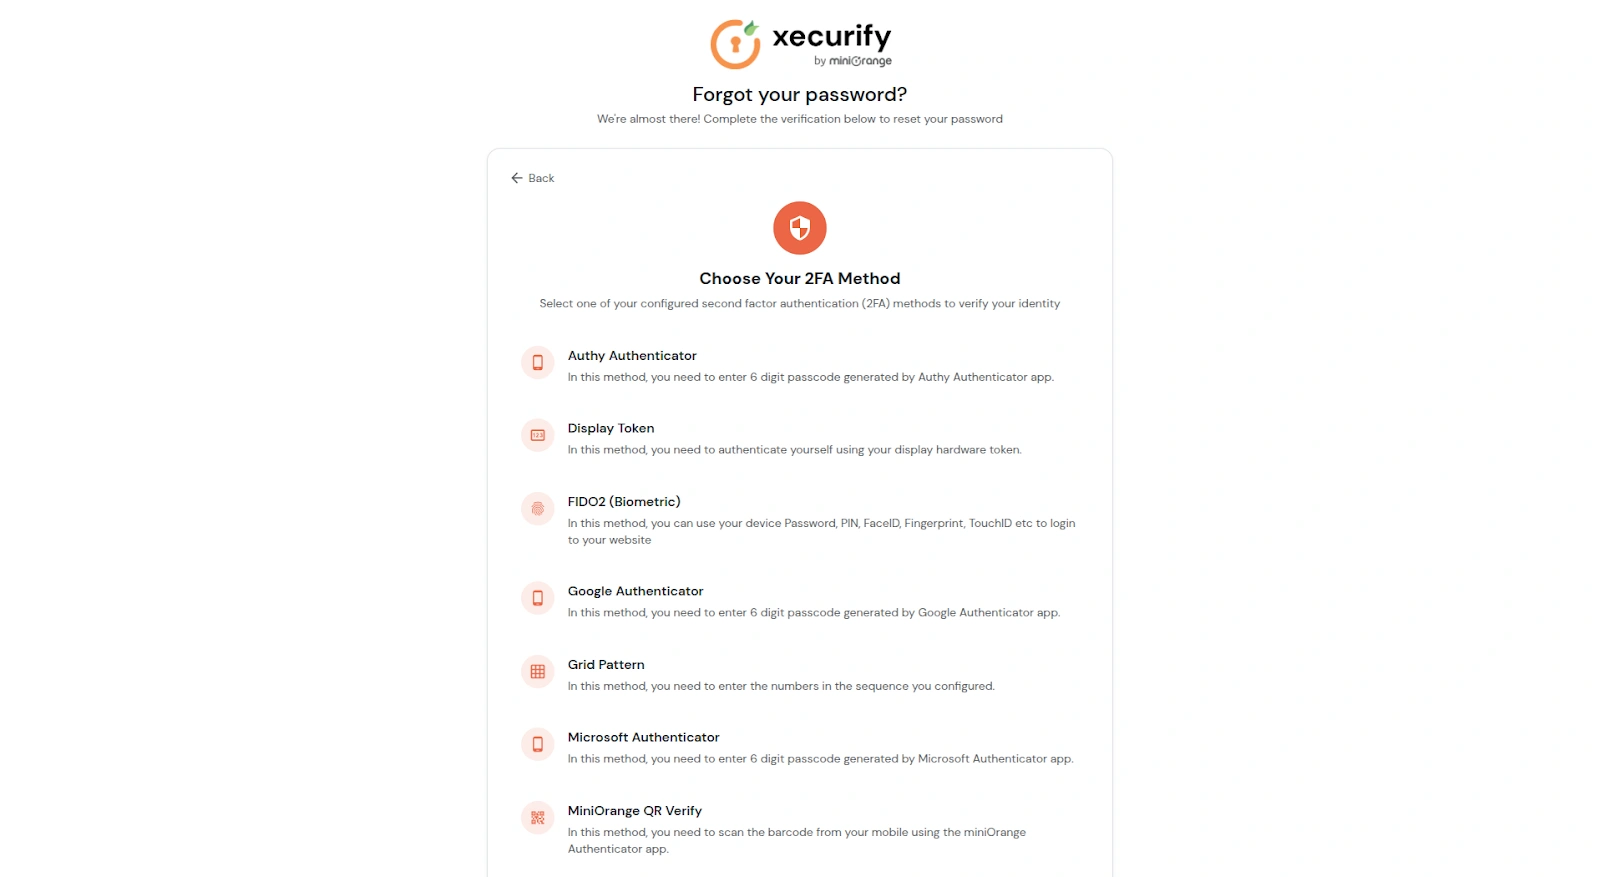The image size is (1600, 877).
Task: Choose the Grid Pattern verification option
Action: click(606, 664)
